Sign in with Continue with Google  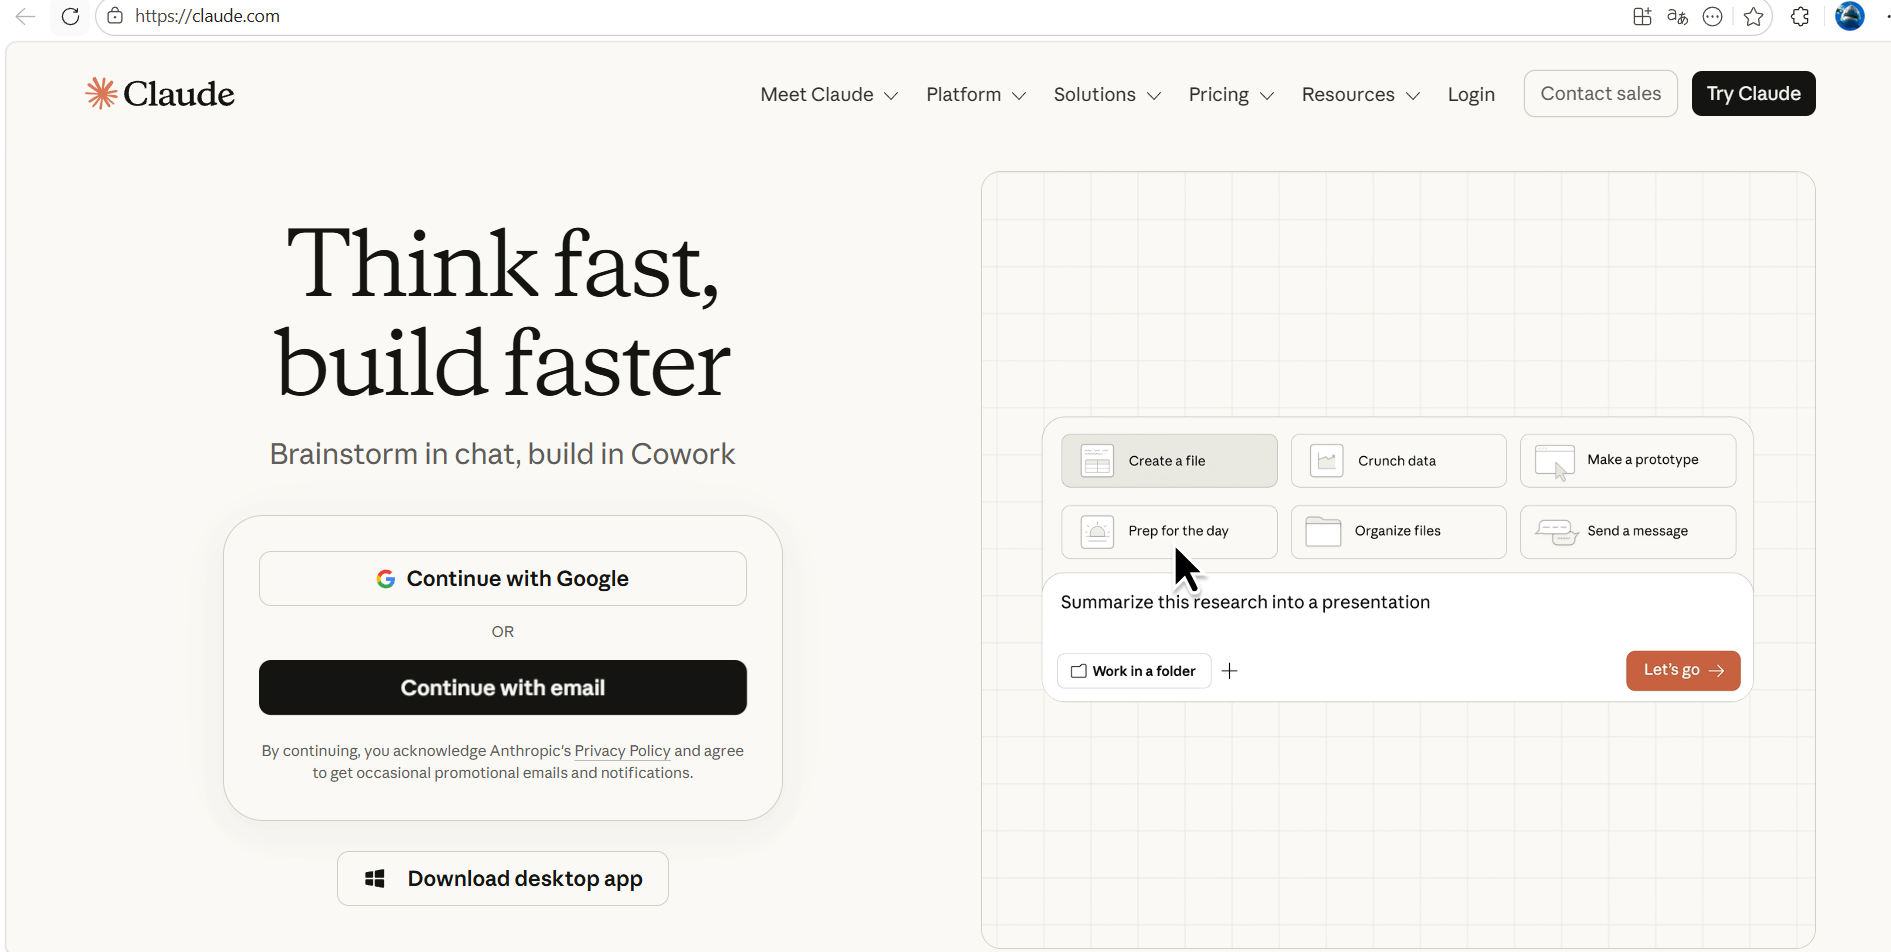point(503,578)
